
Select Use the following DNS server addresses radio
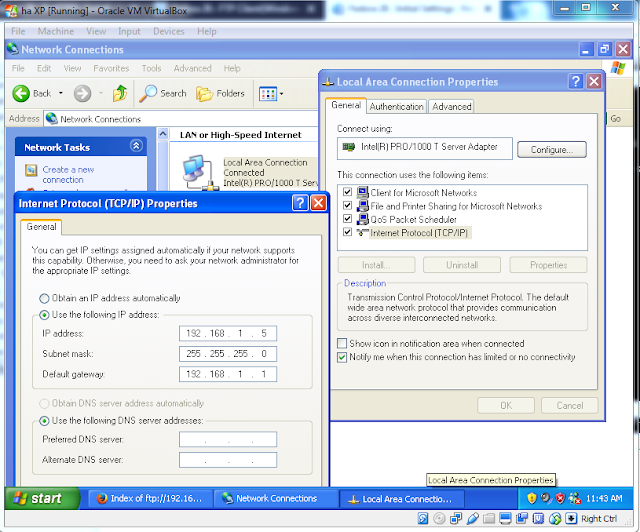(x=44, y=421)
